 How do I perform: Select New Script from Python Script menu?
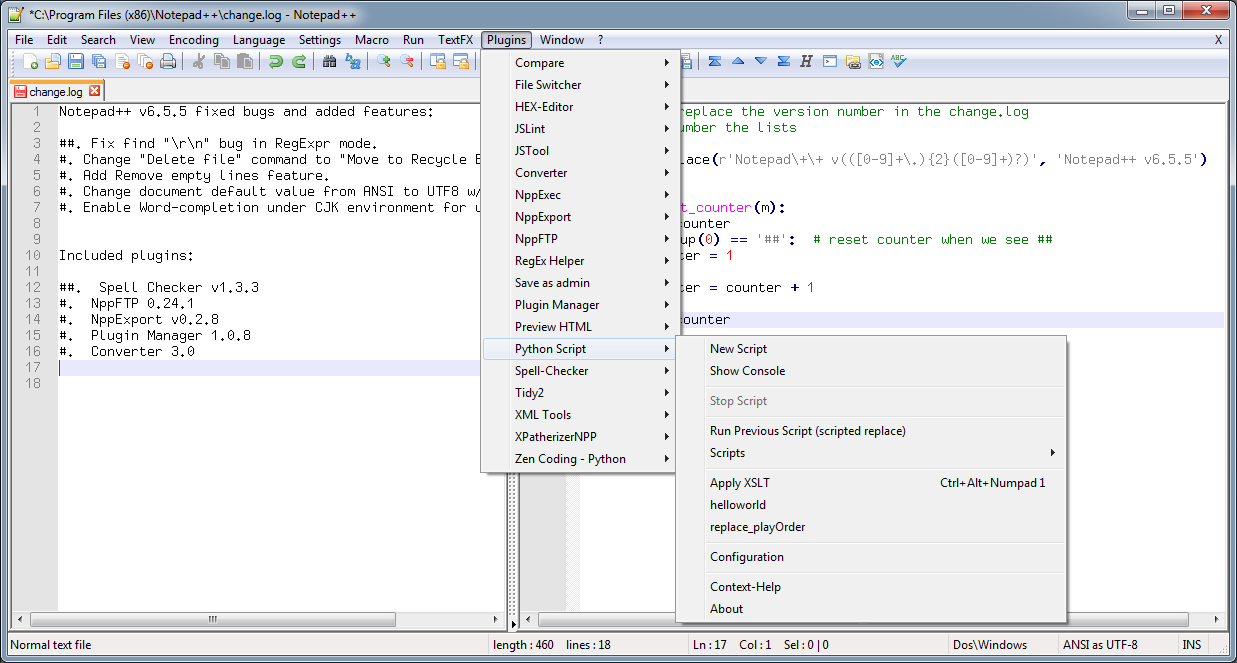[x=738, y=349]
